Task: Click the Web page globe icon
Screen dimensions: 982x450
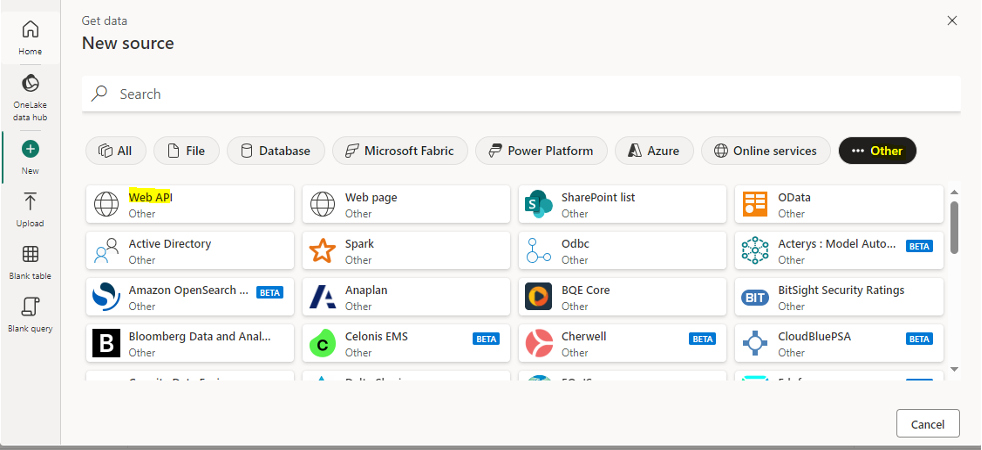Action: point(323,204)
